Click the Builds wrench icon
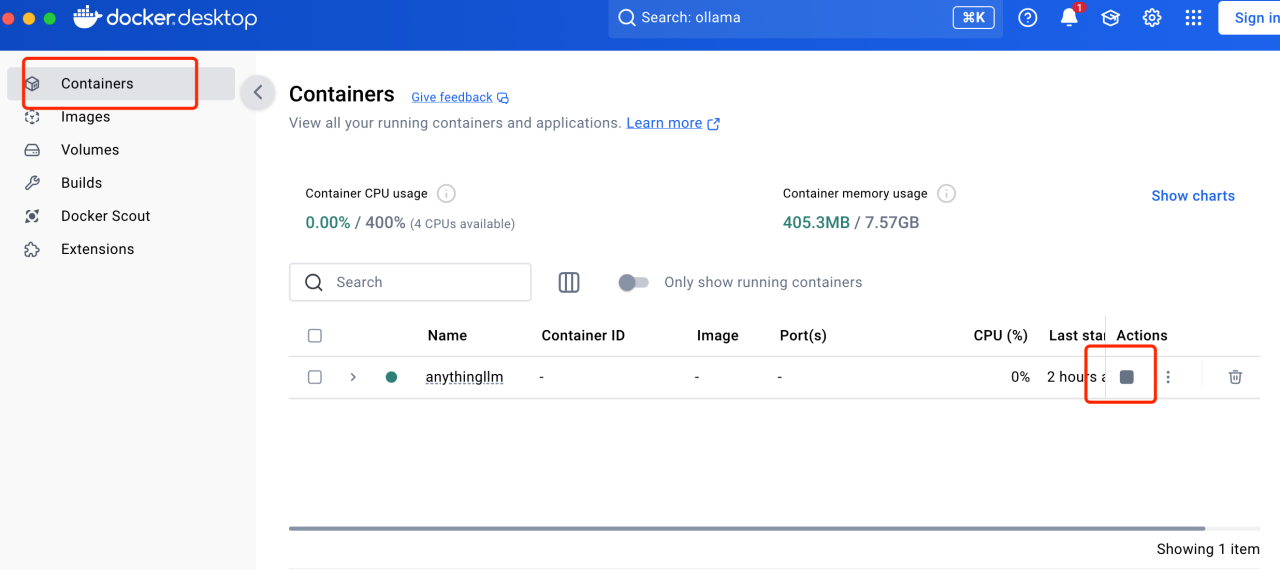 tap(32, 183)
